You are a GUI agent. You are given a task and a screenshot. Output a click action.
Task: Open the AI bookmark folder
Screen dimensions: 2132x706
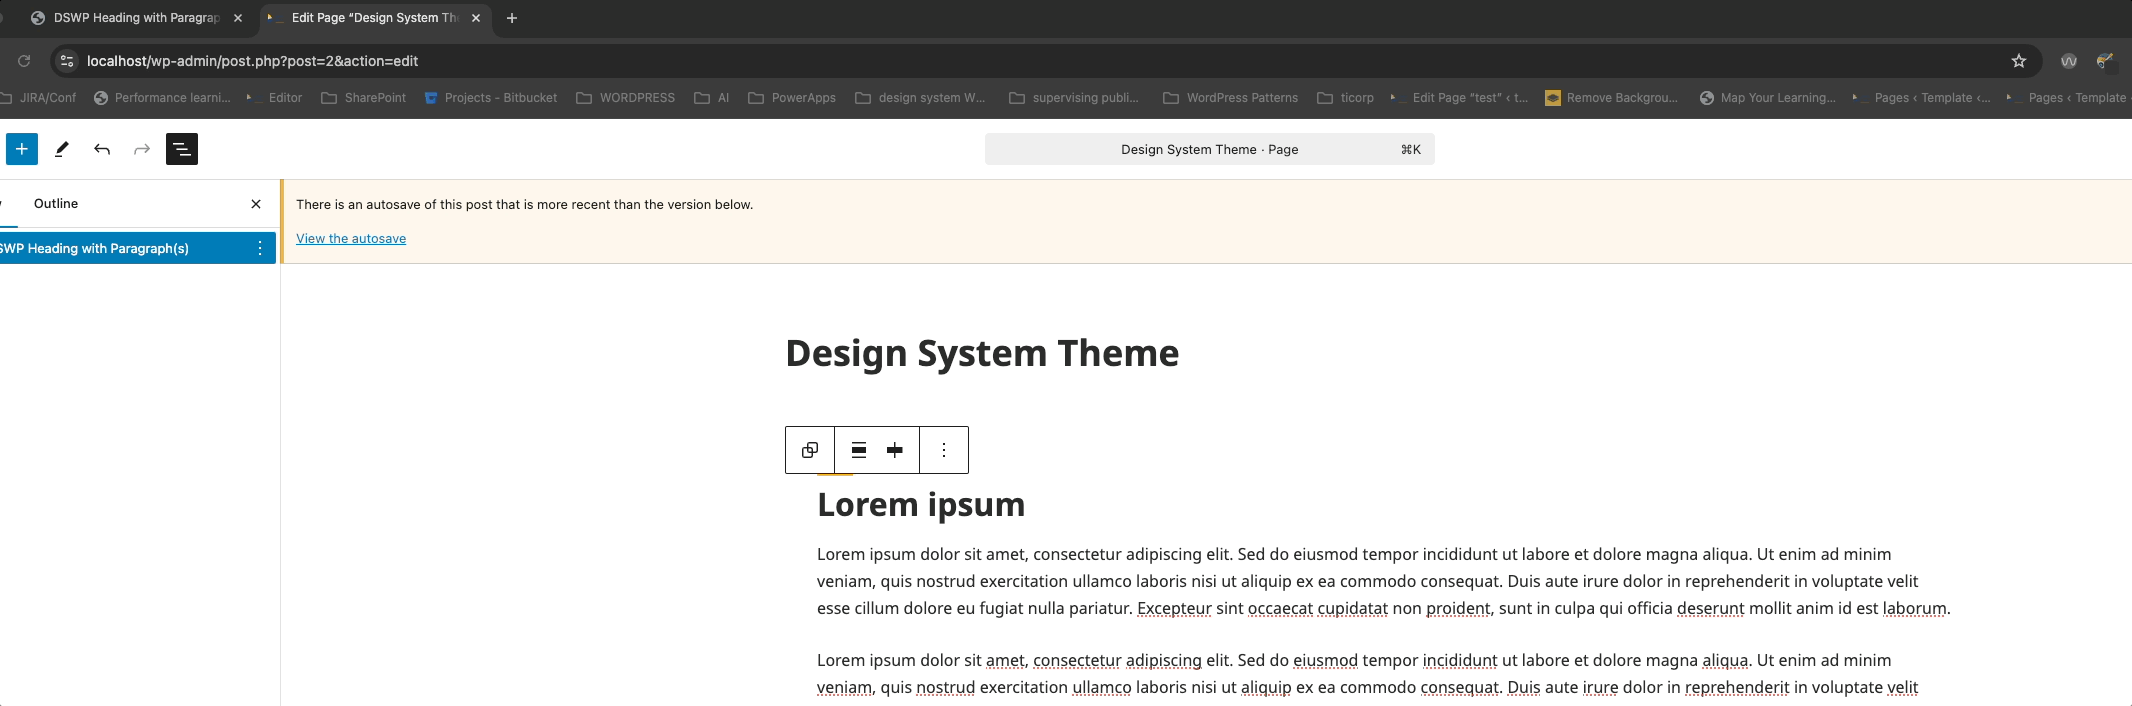point(712,98)
